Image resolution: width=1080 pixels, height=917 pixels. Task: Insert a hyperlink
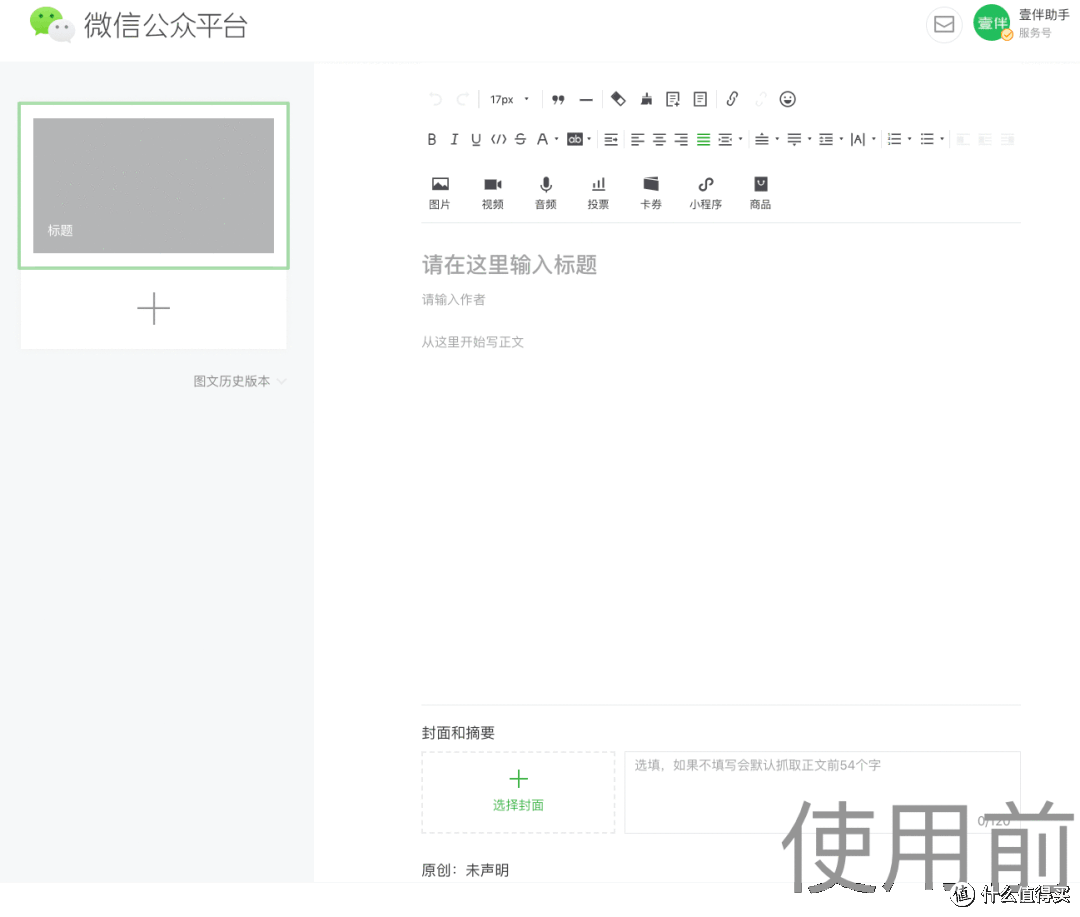[x=732, y=99]
